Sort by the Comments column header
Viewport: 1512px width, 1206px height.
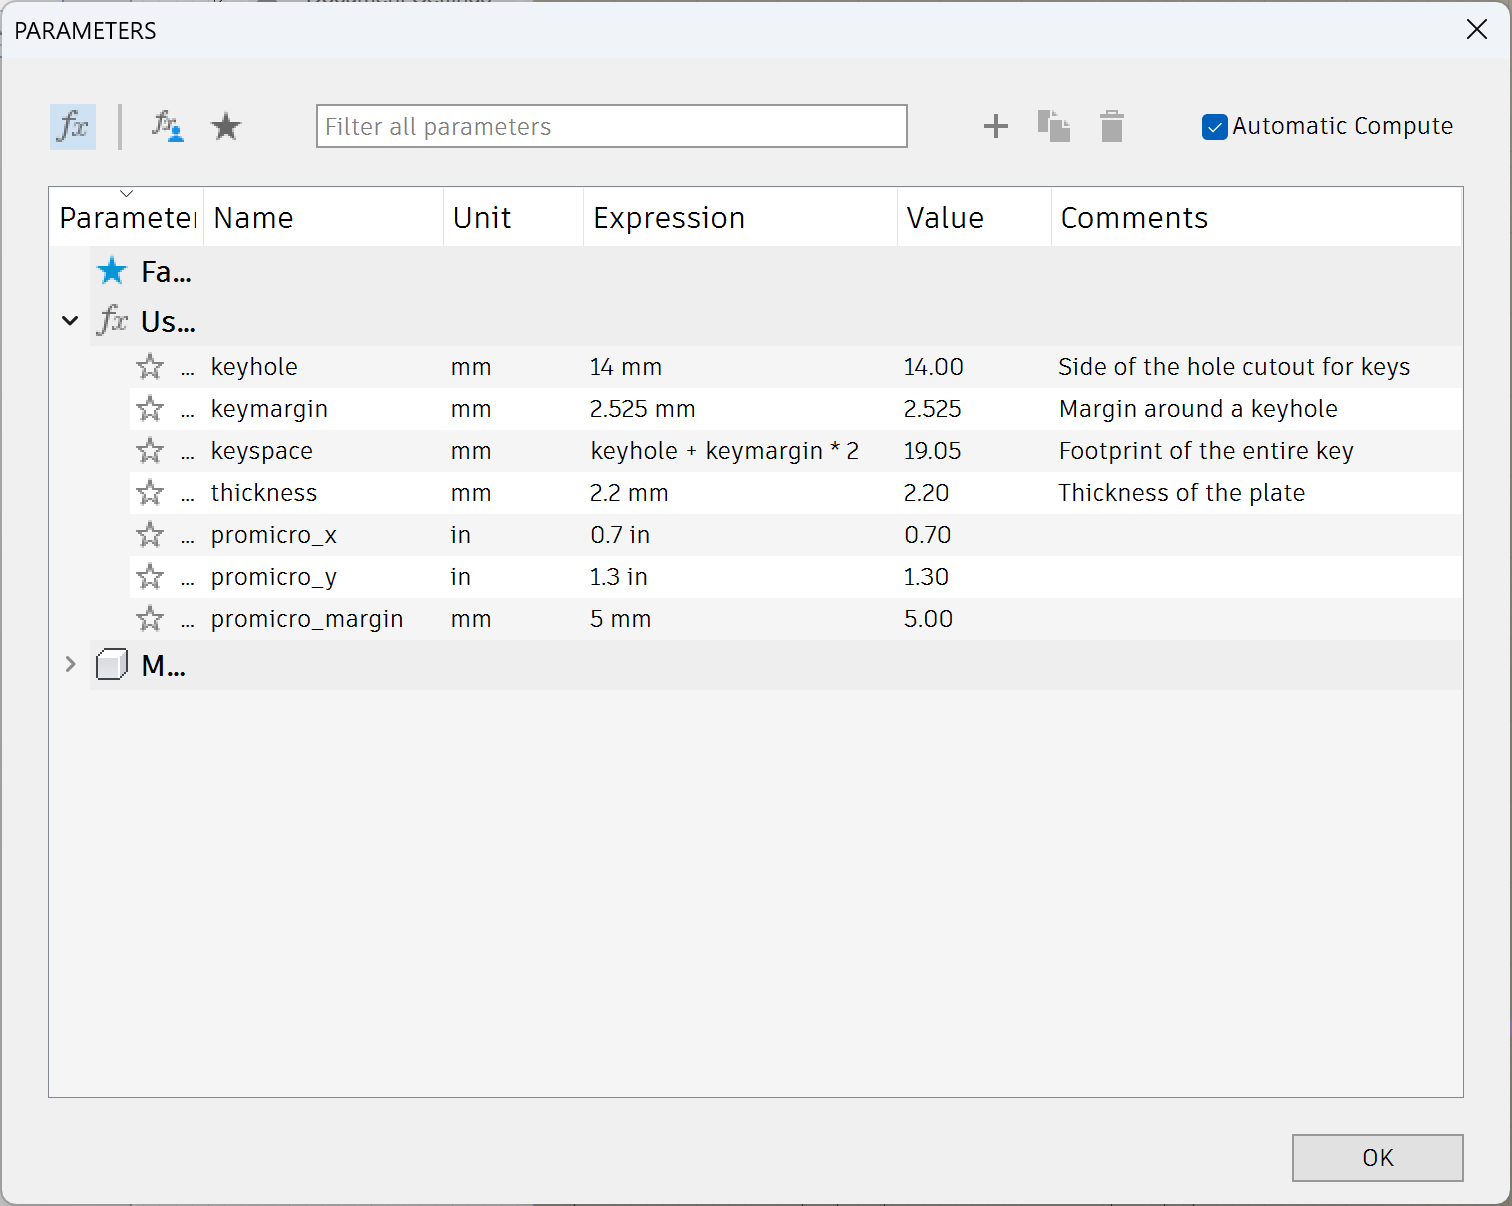[1257, 218]
